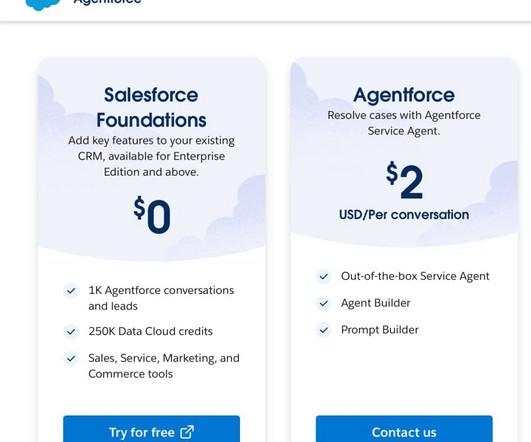Click the Foundations description about Enterprise Edition
The image size is (531, 442).
click(x=151, y=156)
